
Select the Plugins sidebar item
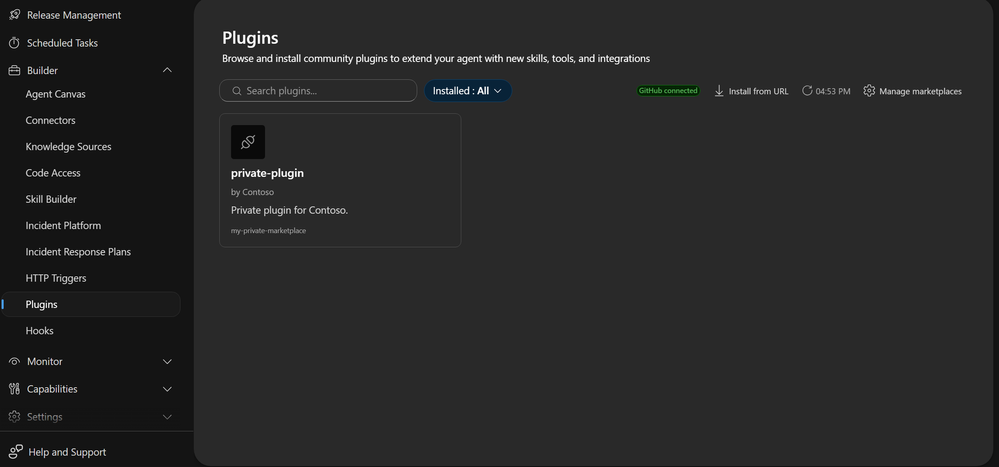[91, 305]
